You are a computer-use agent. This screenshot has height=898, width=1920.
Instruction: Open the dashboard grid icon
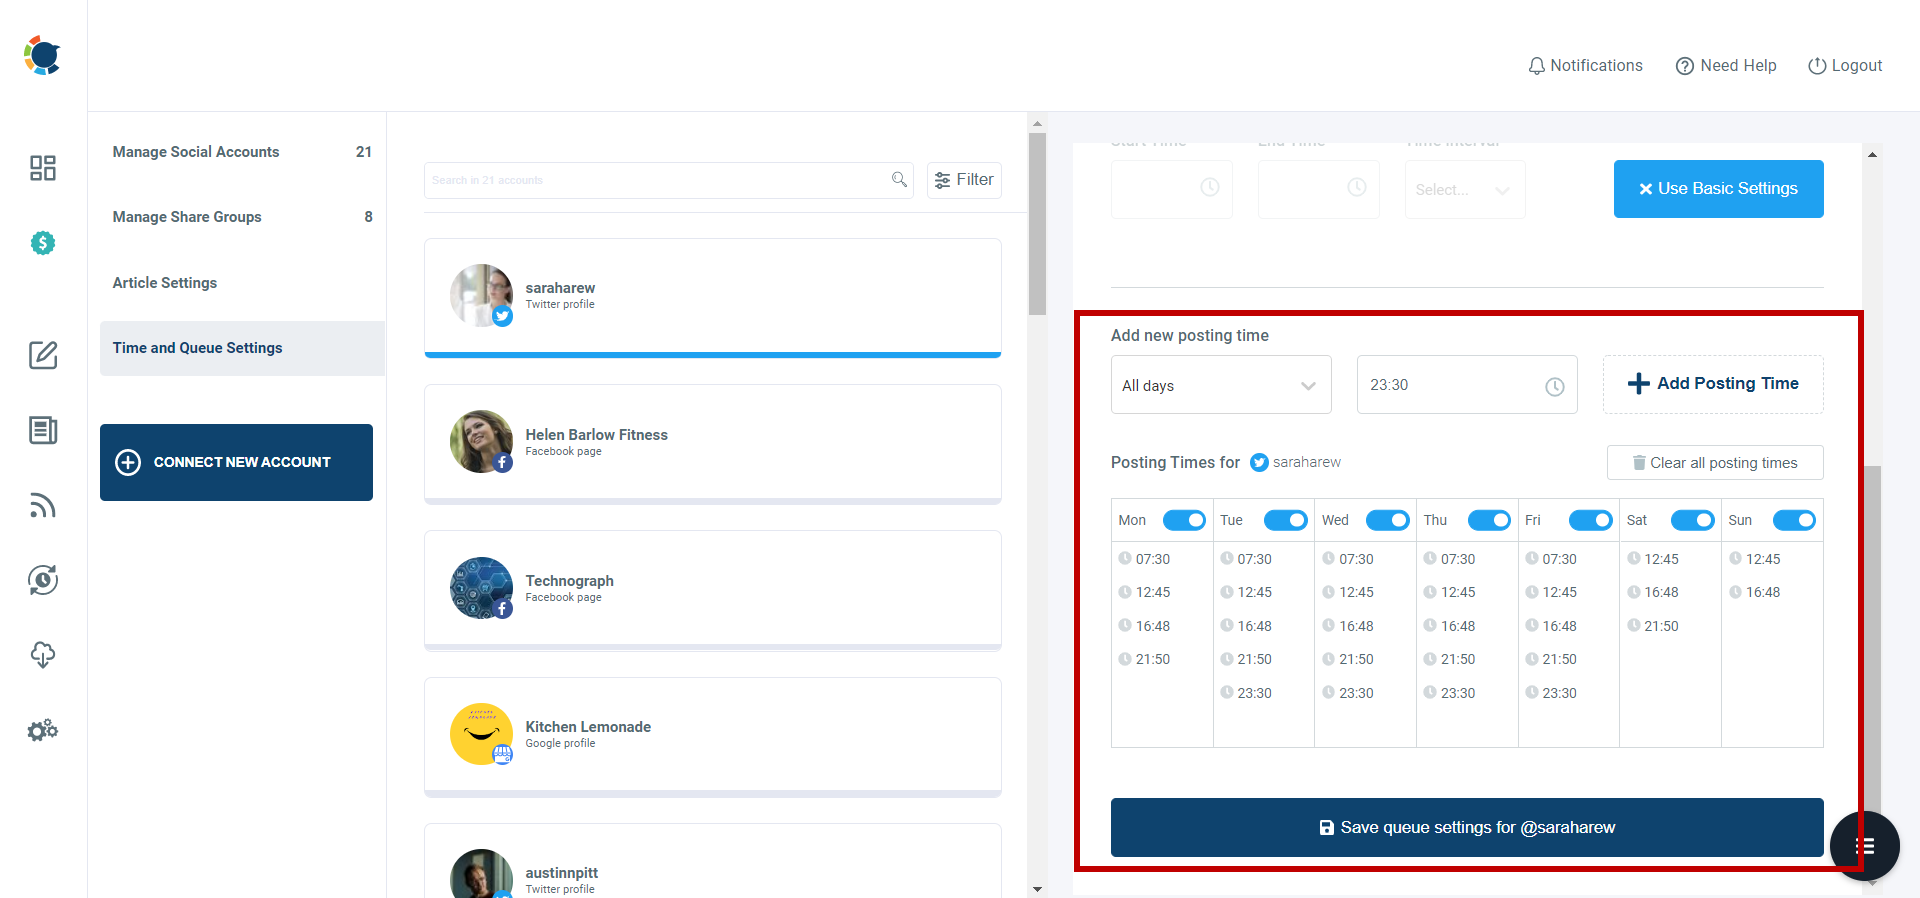click(43, 168)
